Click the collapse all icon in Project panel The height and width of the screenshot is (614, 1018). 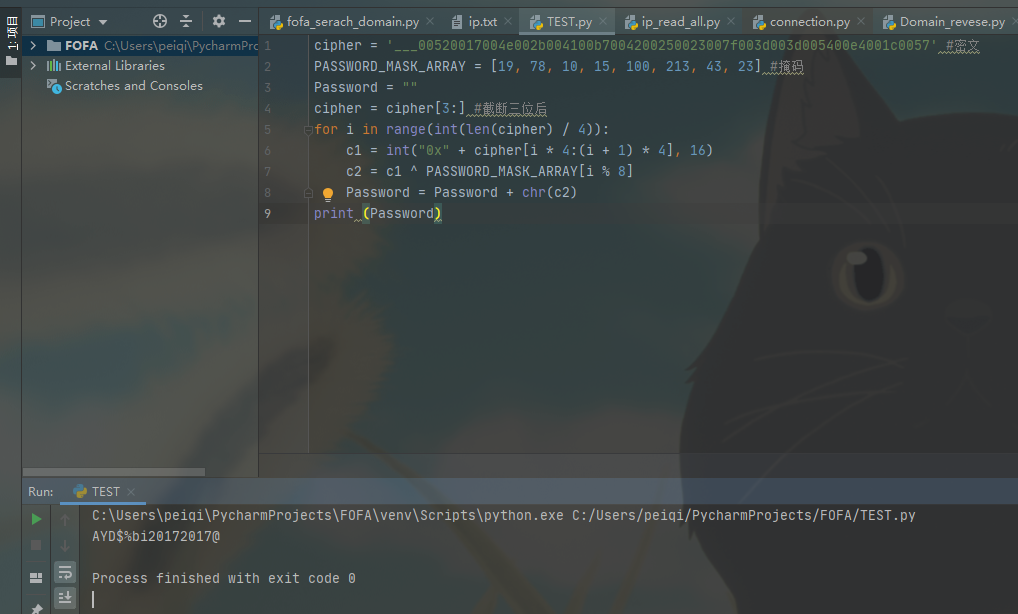[186, 21]
